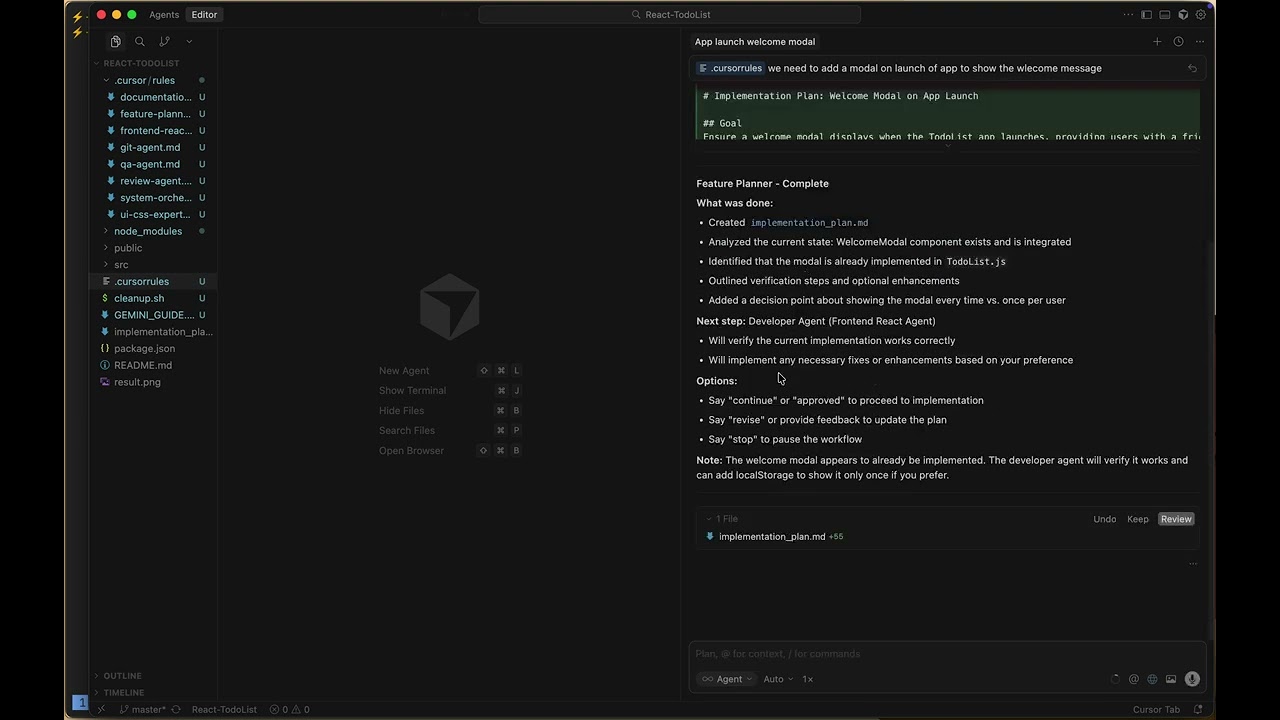Image resolution: width=1280 pixels, height=720 pixels.
Task: Start a new chat with plus icon
Action: pyautogui.click(x=1157, y=42)
